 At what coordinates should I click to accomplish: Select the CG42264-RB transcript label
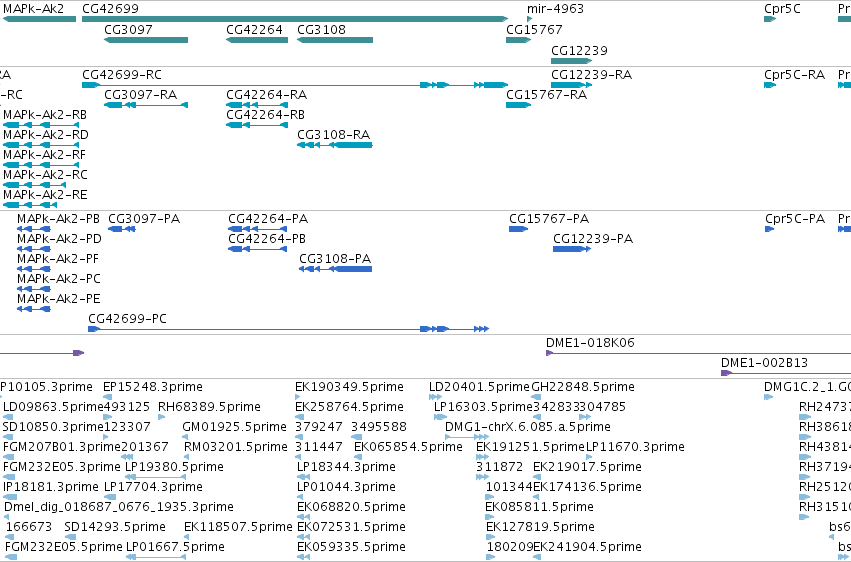pyautogui.click(x=265, y=115)
